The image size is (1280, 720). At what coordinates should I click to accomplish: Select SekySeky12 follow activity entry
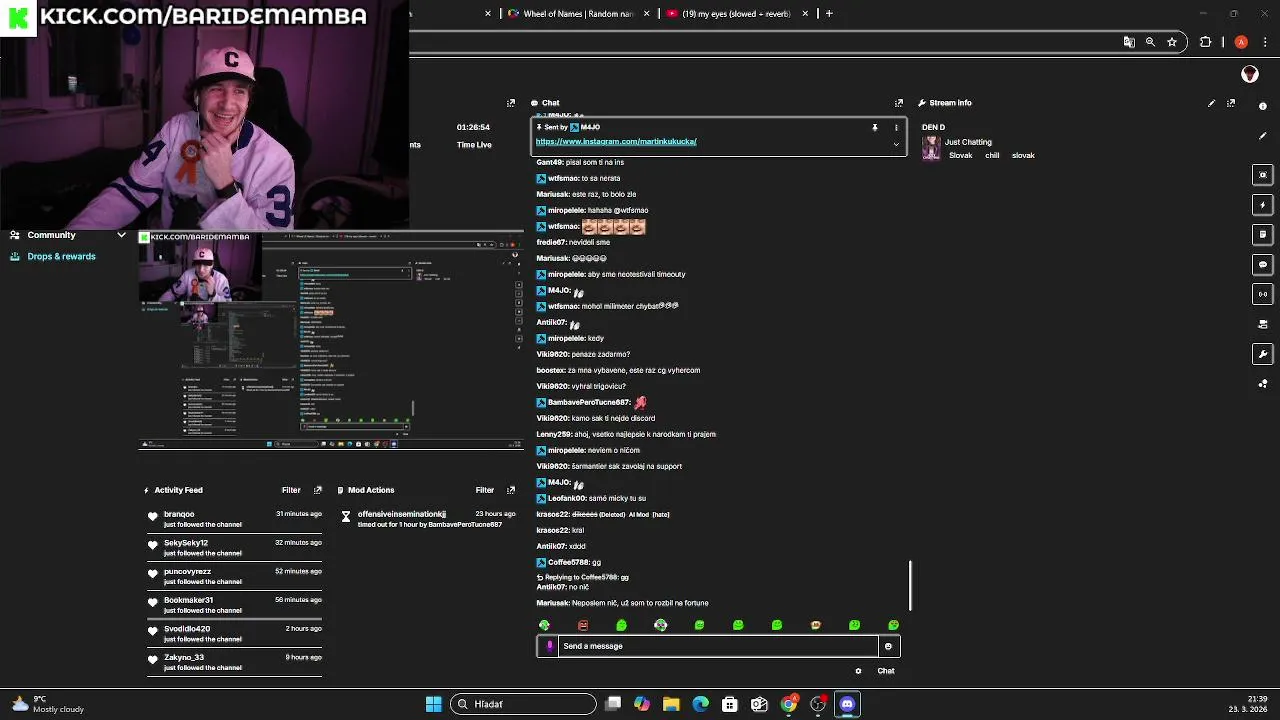coord(235,548)
